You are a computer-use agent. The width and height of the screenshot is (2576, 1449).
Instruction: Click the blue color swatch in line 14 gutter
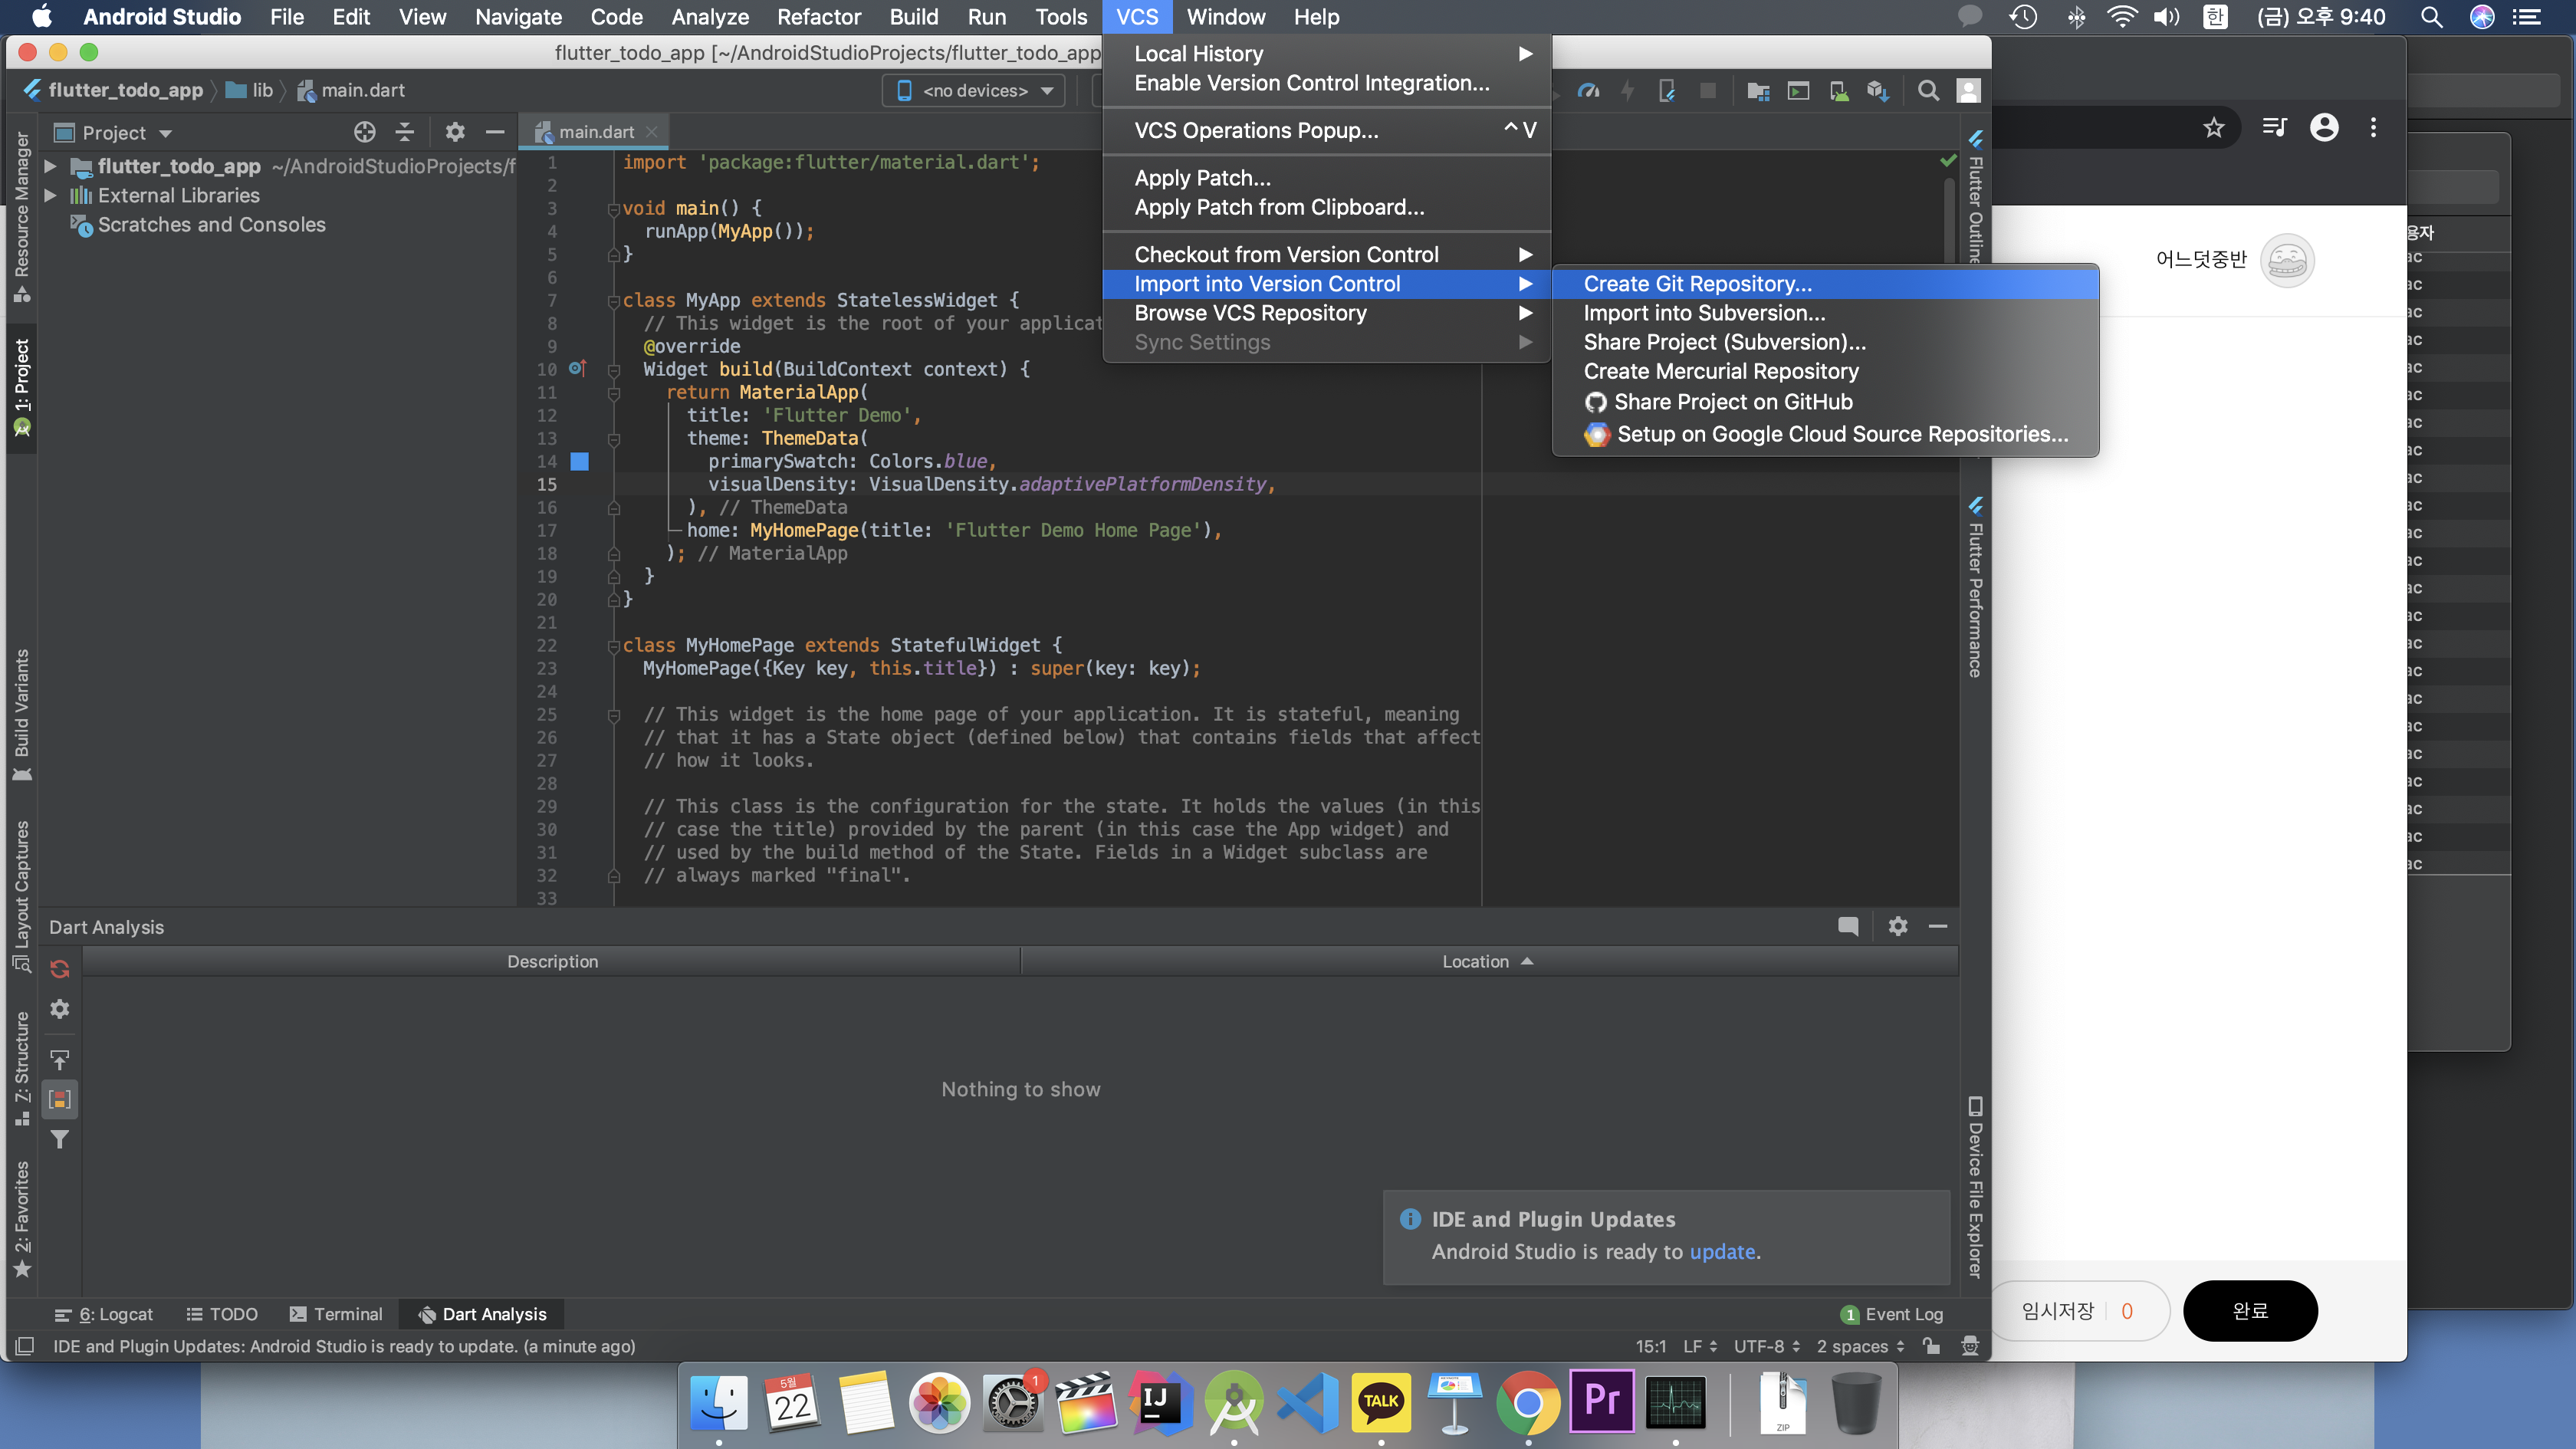[x=580, y=461]
